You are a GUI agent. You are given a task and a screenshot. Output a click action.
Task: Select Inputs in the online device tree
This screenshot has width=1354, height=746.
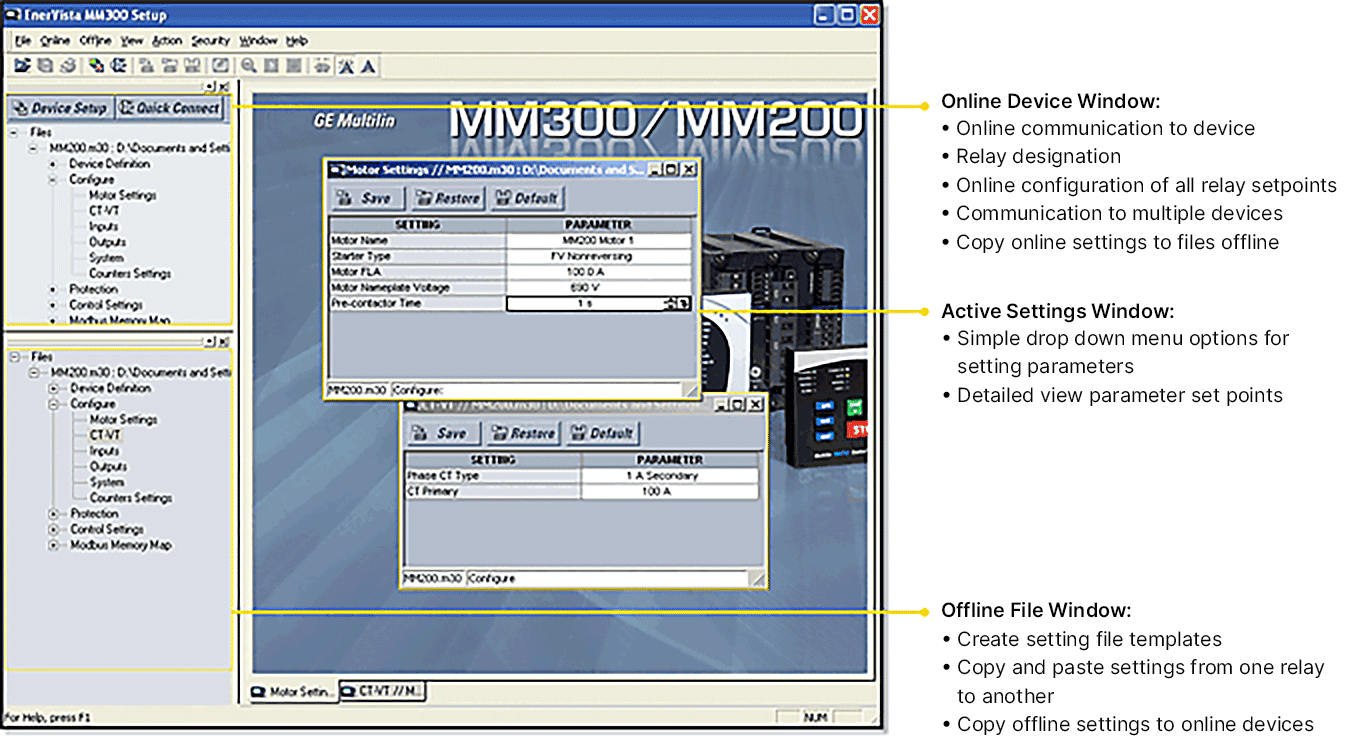coord(104,227)
